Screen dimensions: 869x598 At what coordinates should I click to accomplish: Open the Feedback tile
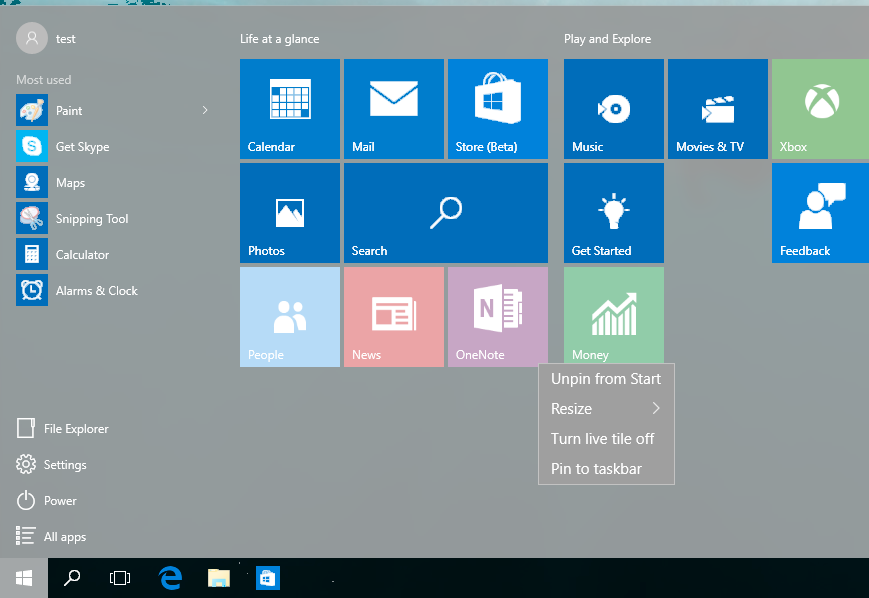pos(820,213)
